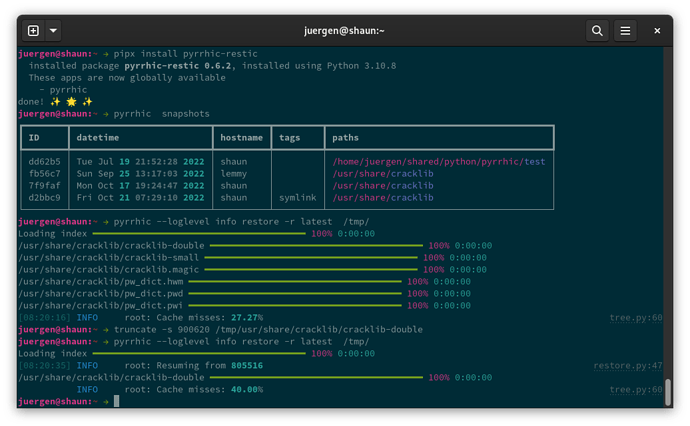Click the Resuming from 805516 value

click(x=247, y=365)
